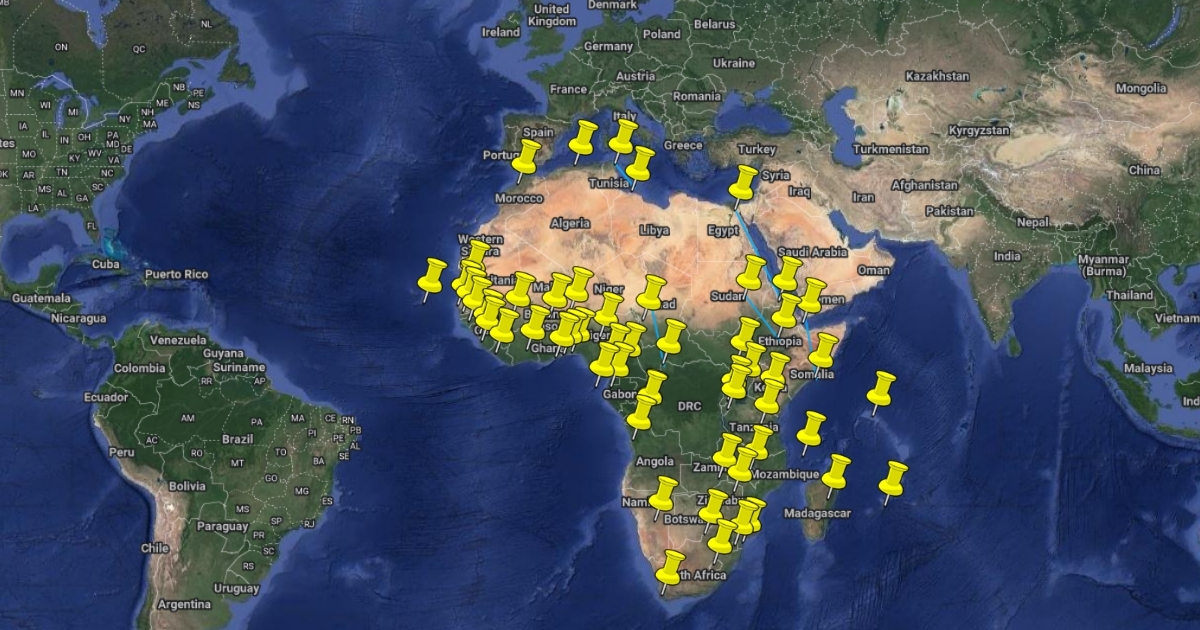Screen dimensions: 1200x630
Task: Select the pushpin between Mozambique and Madagascar
Action: click(x=811, y=428)
